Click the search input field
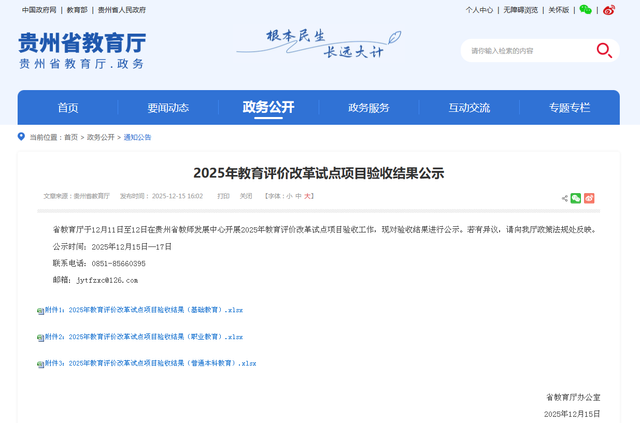The height and width of the screenshot is (423, 640). click(x=525, y=50)
